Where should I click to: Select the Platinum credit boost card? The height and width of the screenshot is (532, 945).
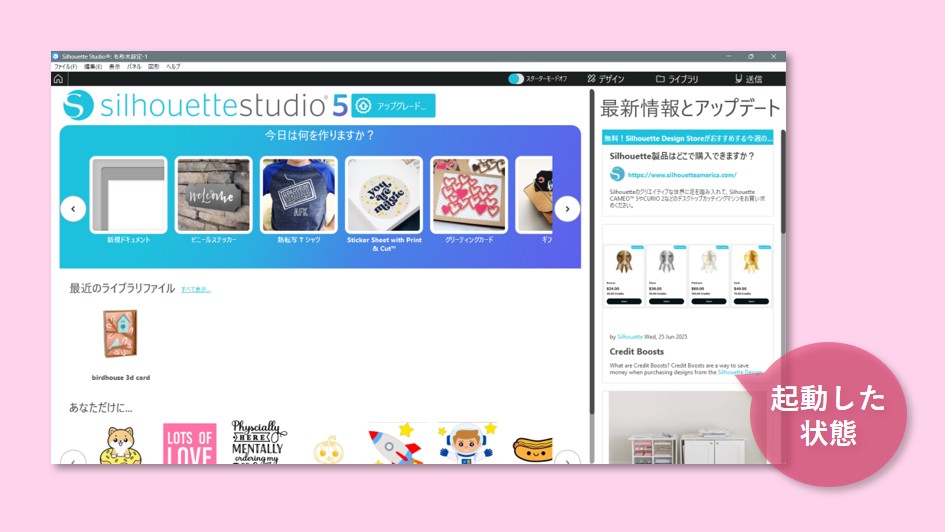click(x=709, y=275)
